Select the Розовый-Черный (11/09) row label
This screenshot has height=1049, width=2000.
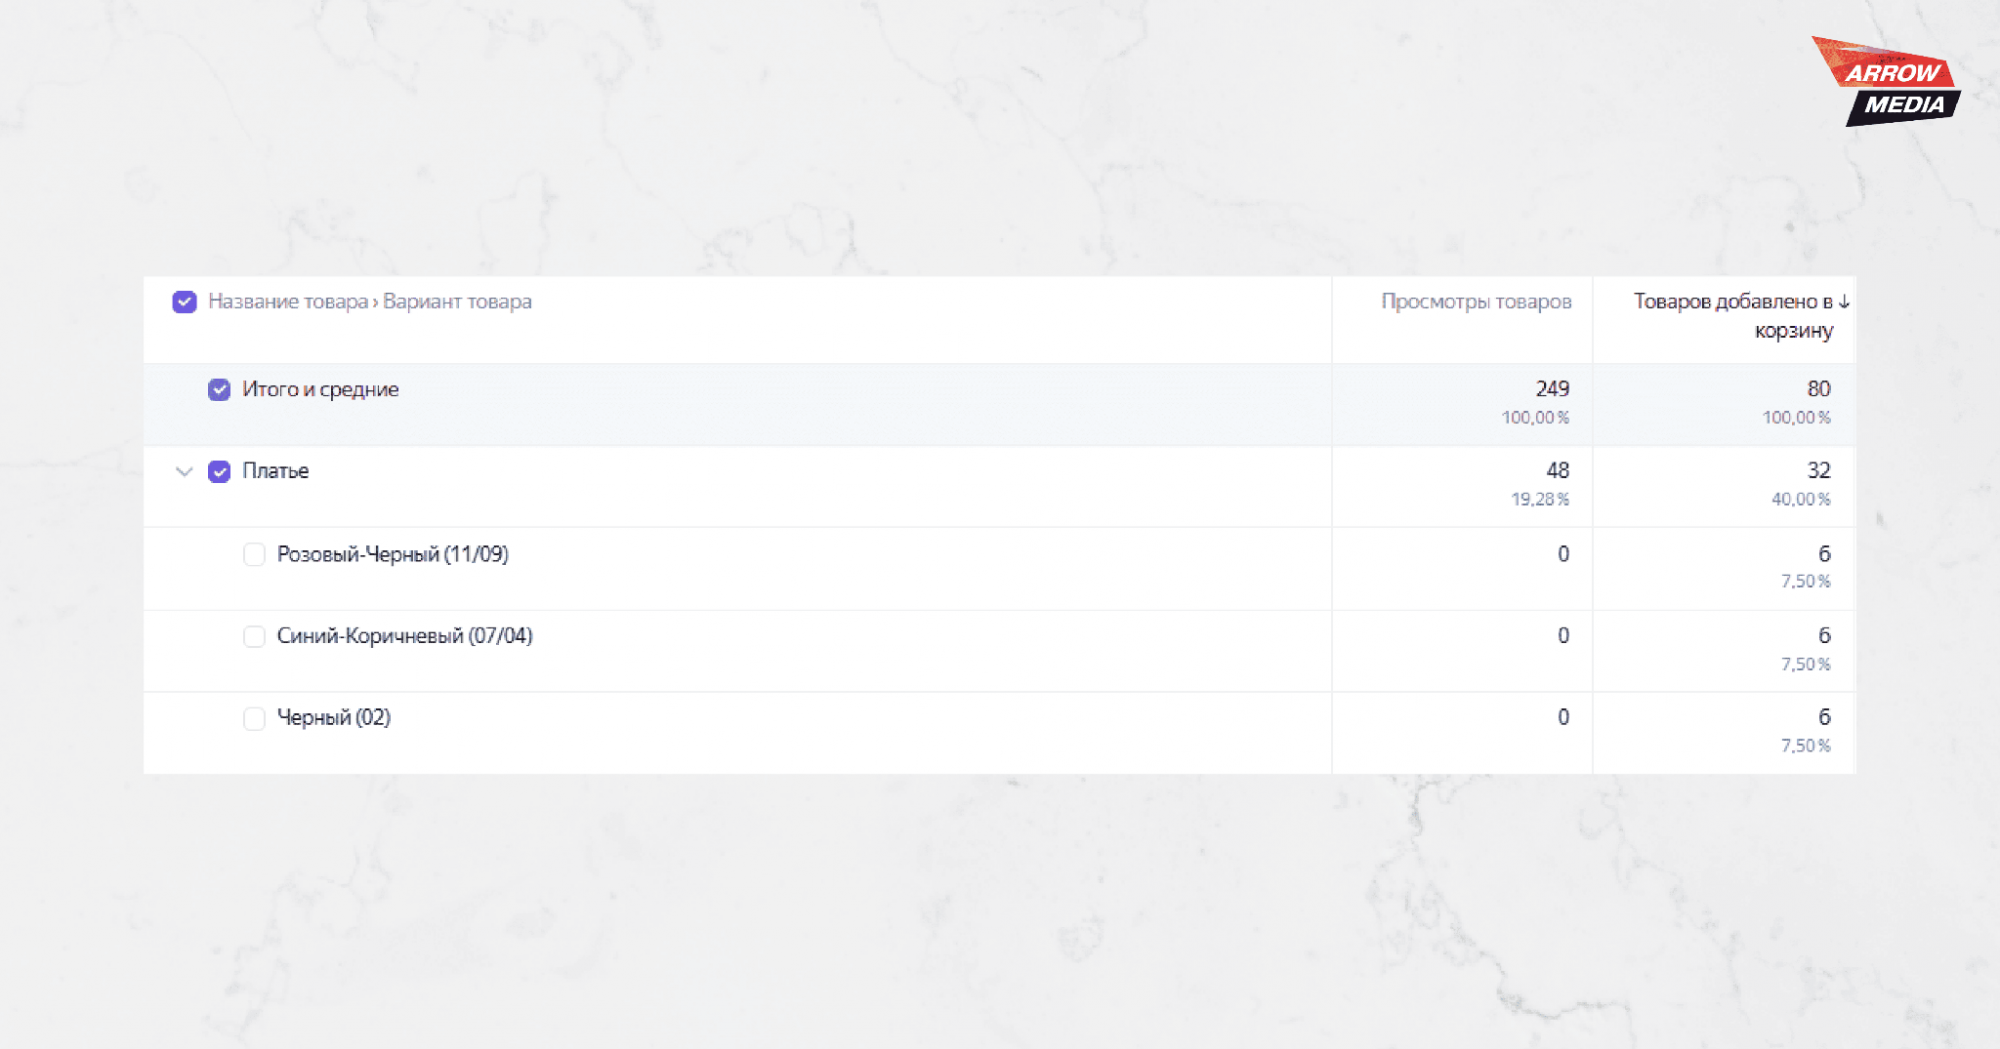393,554
